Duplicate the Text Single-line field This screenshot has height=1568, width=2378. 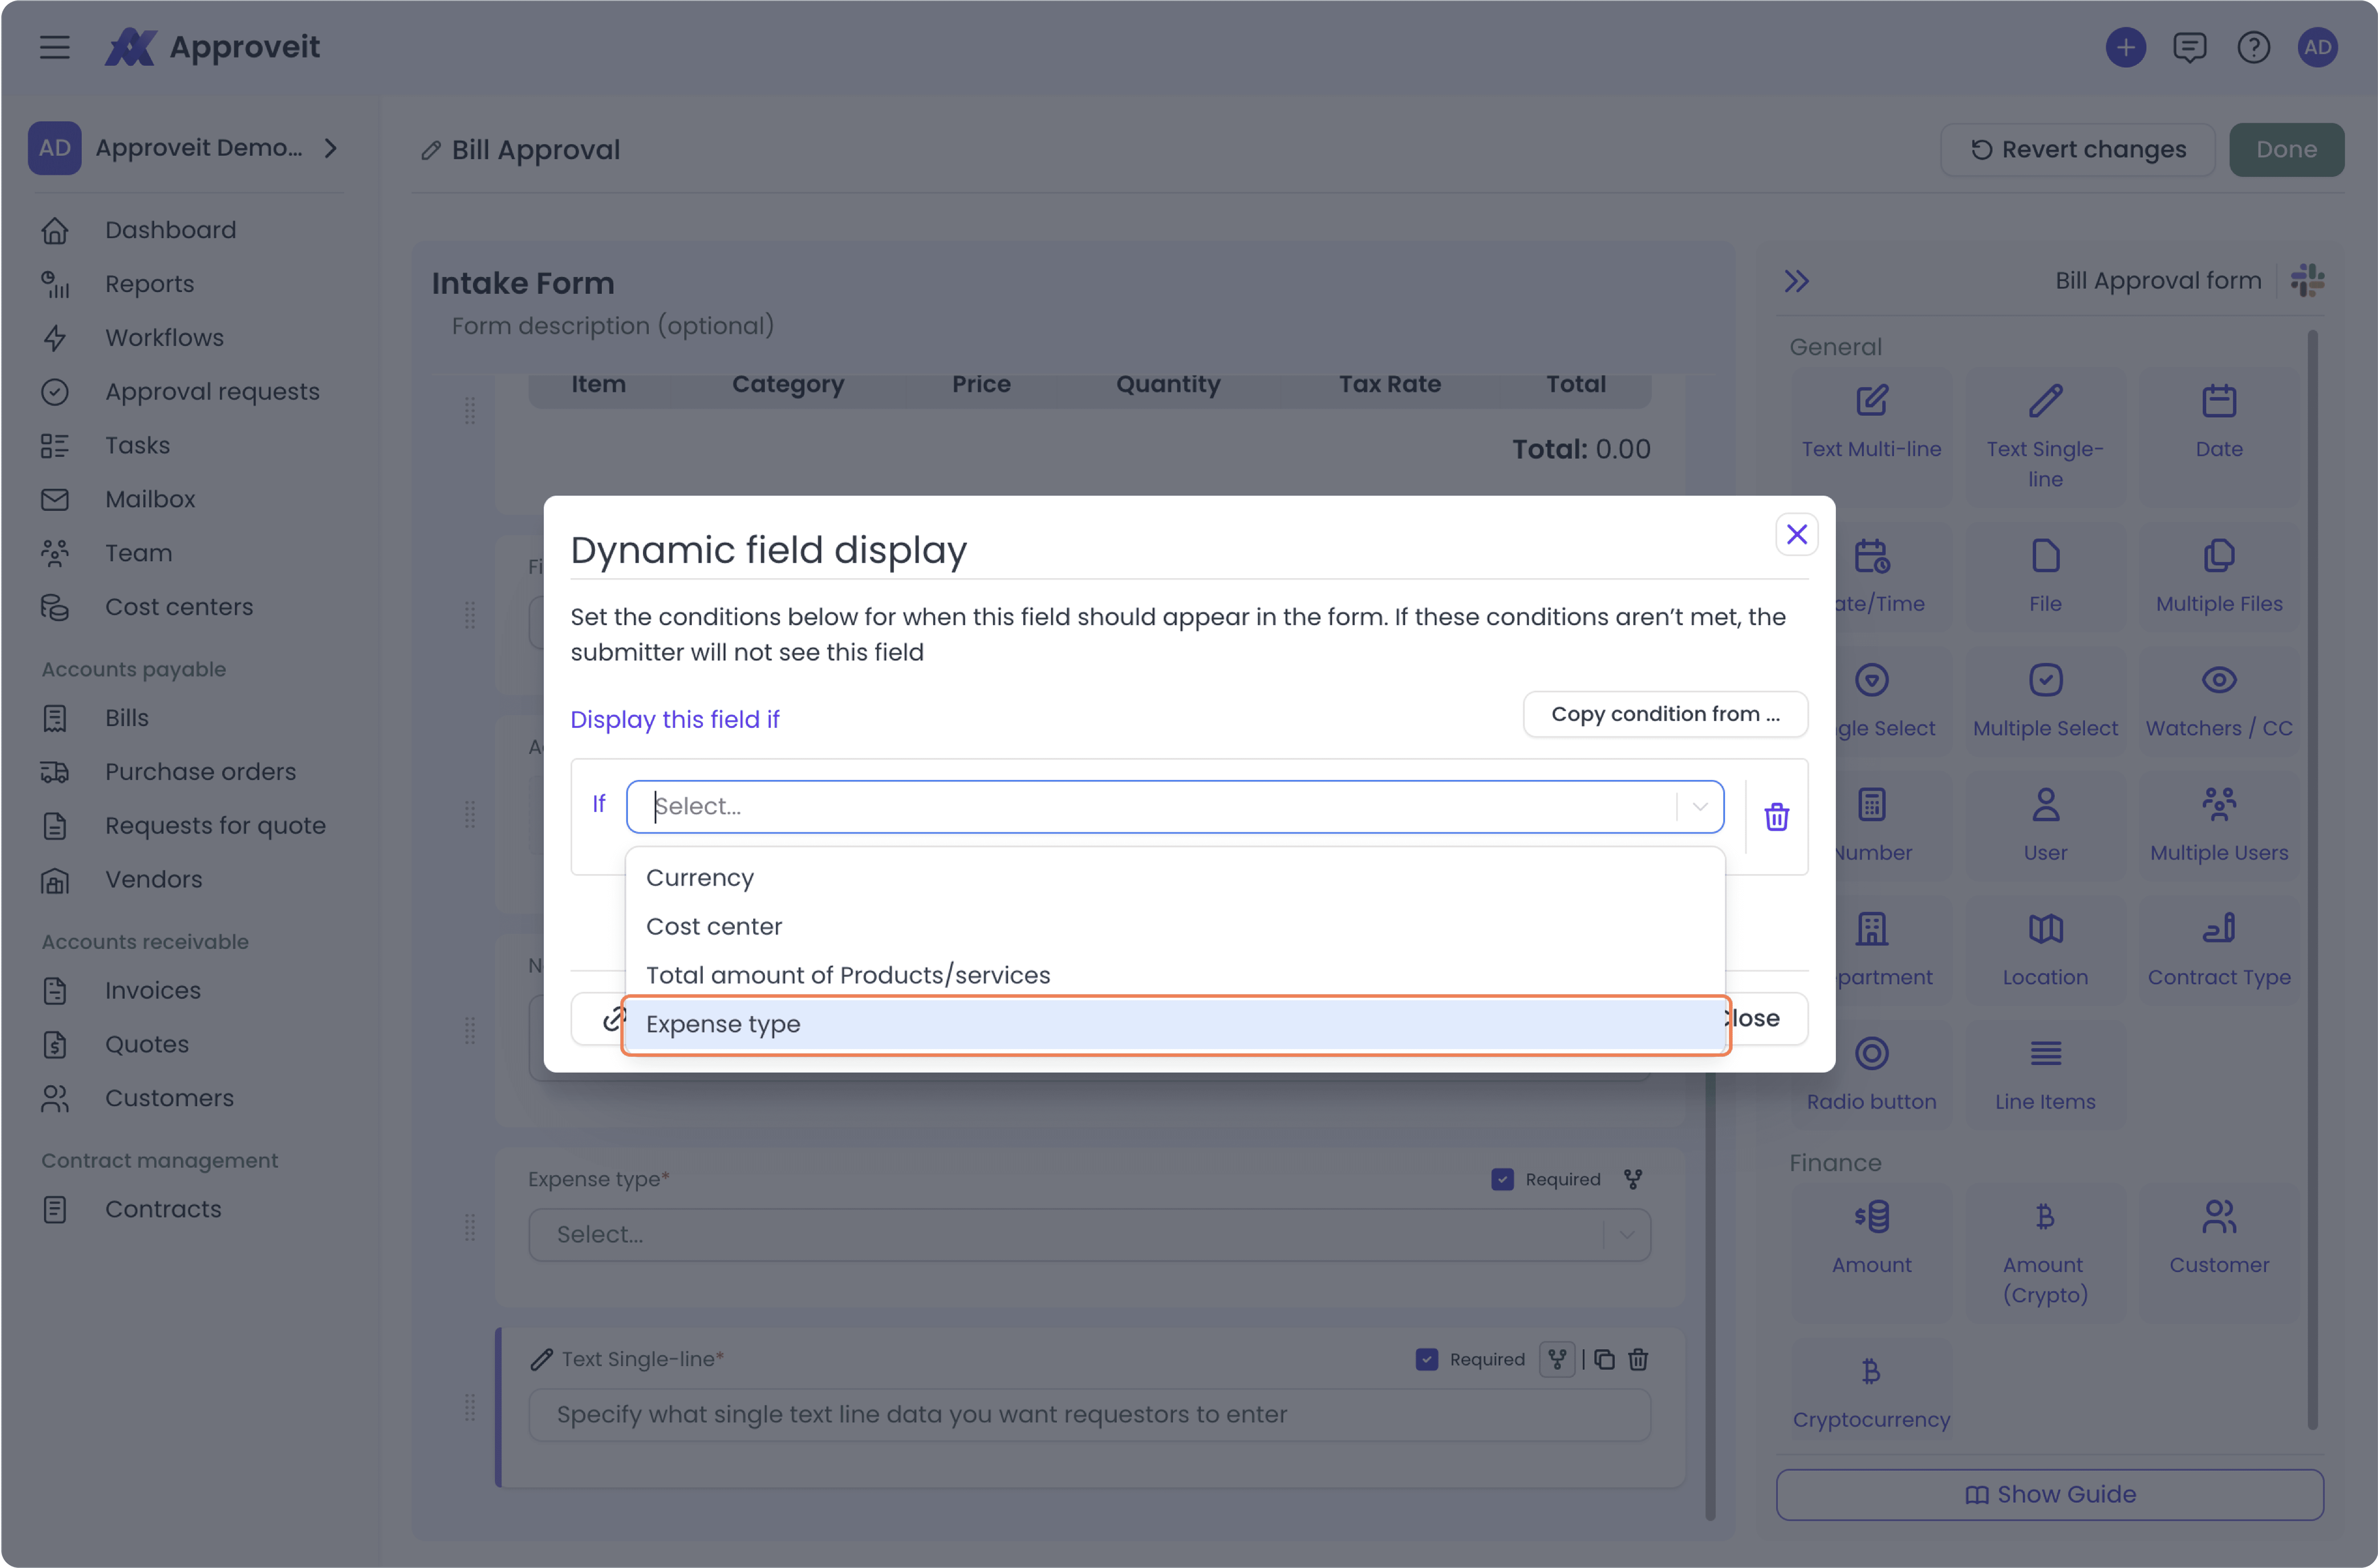(1604, 1359)
